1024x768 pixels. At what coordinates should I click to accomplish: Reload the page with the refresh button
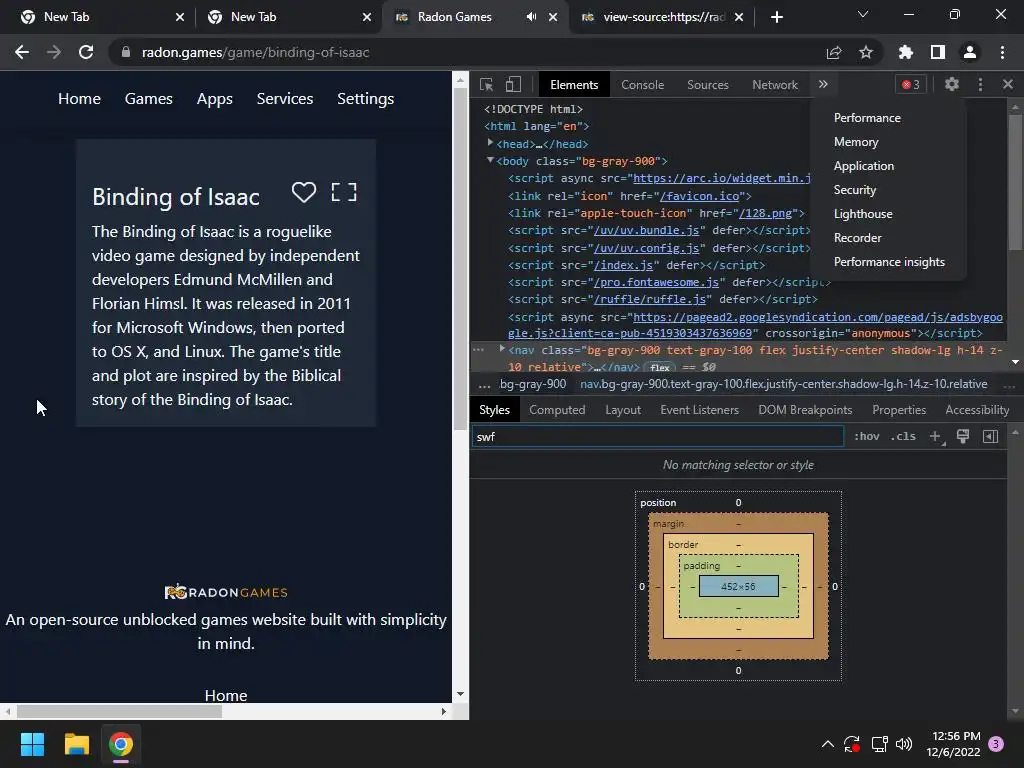coord(86,52)
